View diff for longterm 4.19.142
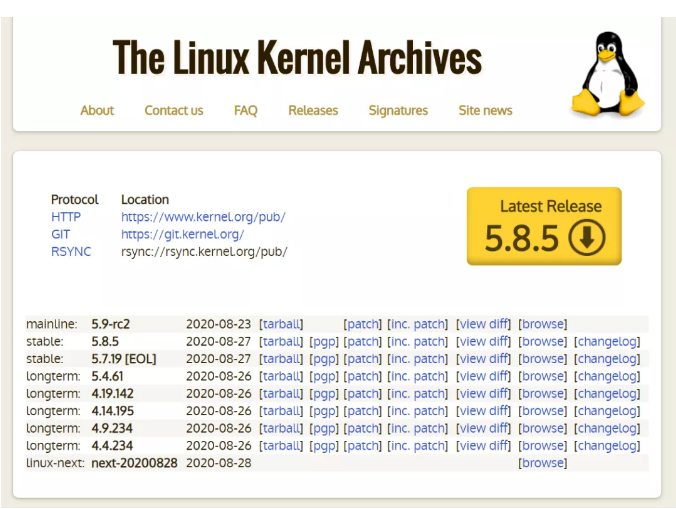 click(483, 393)
